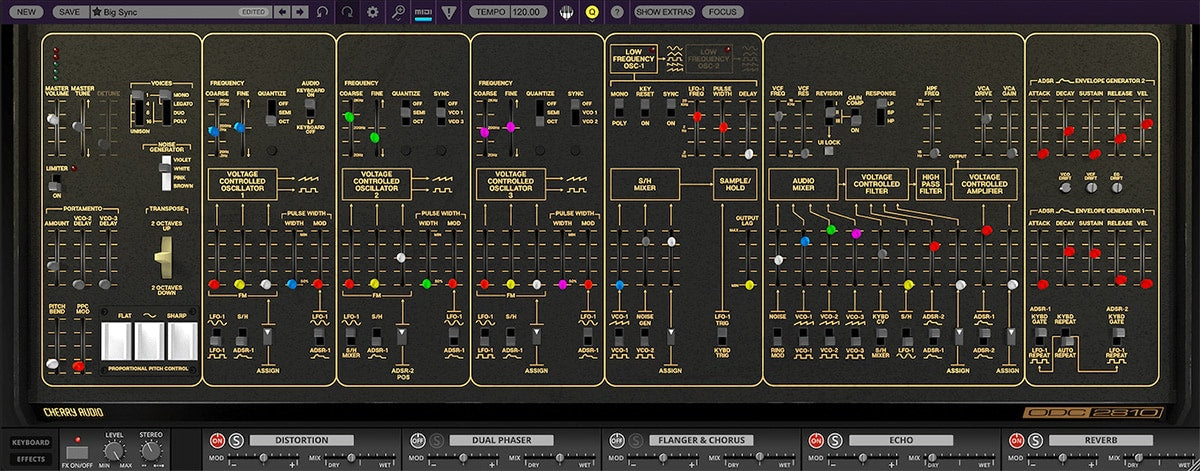Image resolution: width=1200 pixels, height=471 pixels.
Task: Go to the next preset arrow
Action: point(298,12)
